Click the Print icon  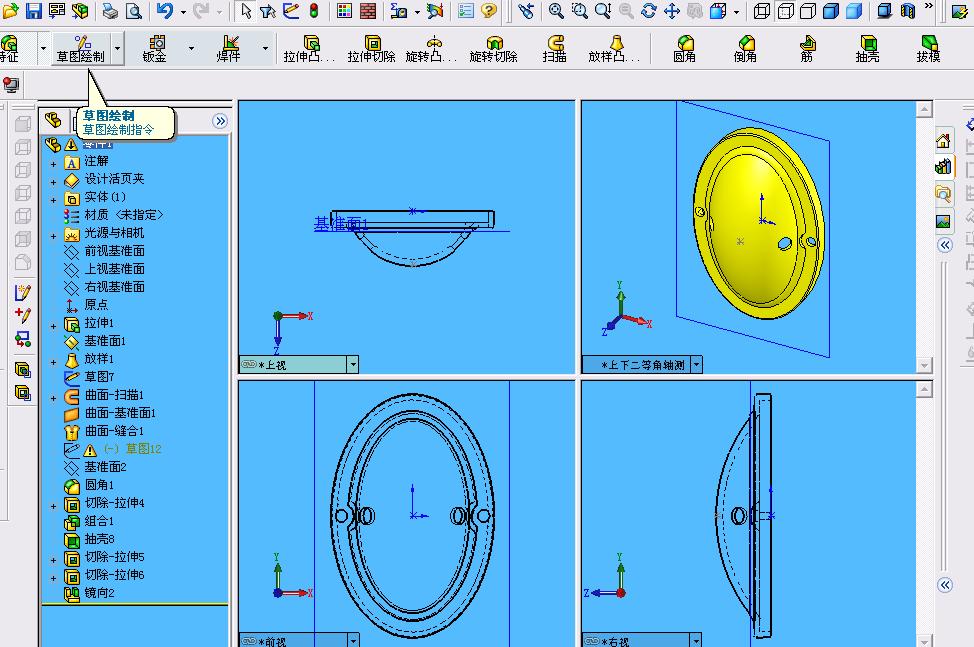pos(110,11)
